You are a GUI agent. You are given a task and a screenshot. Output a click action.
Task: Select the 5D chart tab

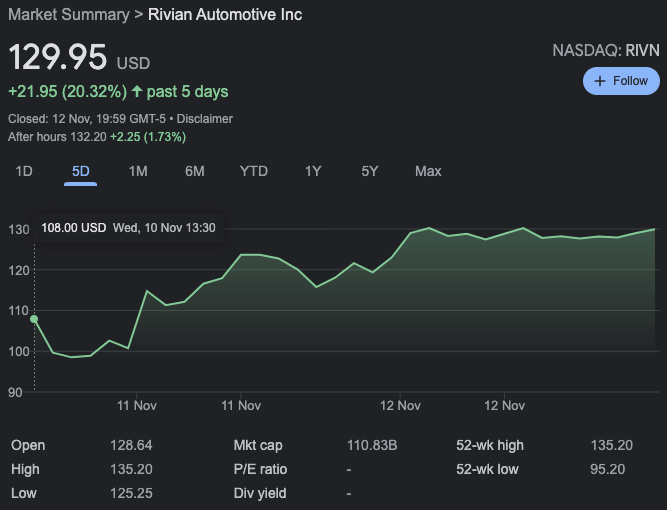pyautogui.click(x=81, y=171)
